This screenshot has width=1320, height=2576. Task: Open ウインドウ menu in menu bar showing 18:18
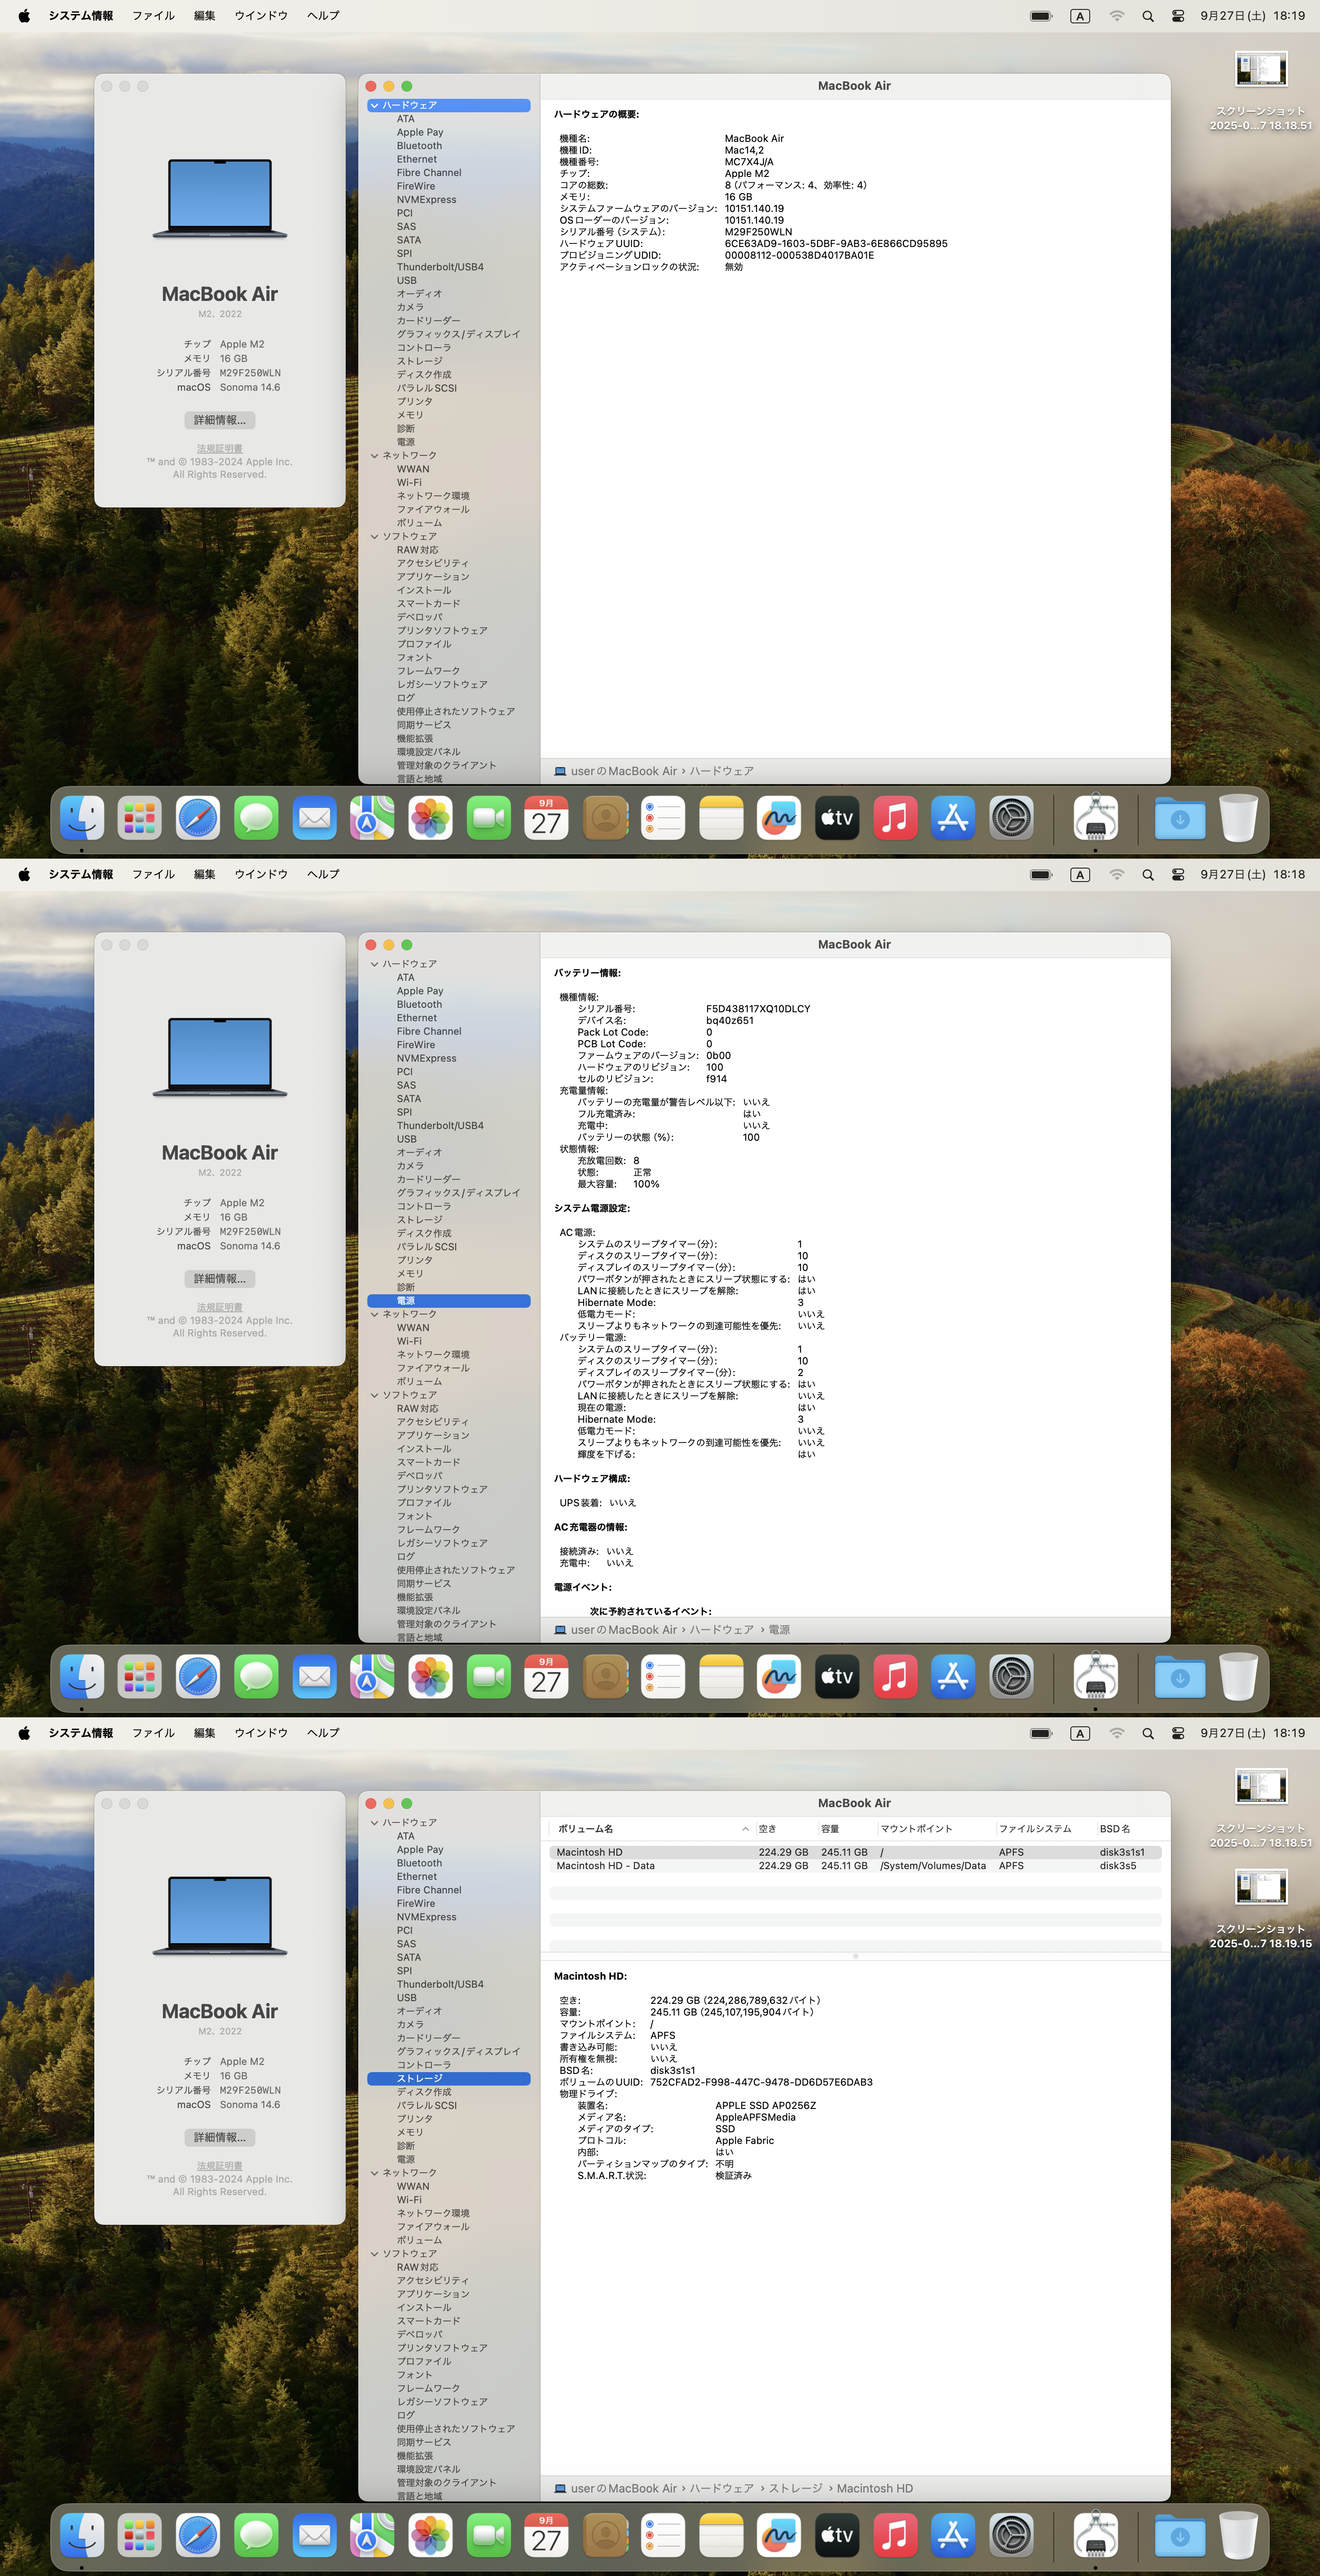pos(261,874)
